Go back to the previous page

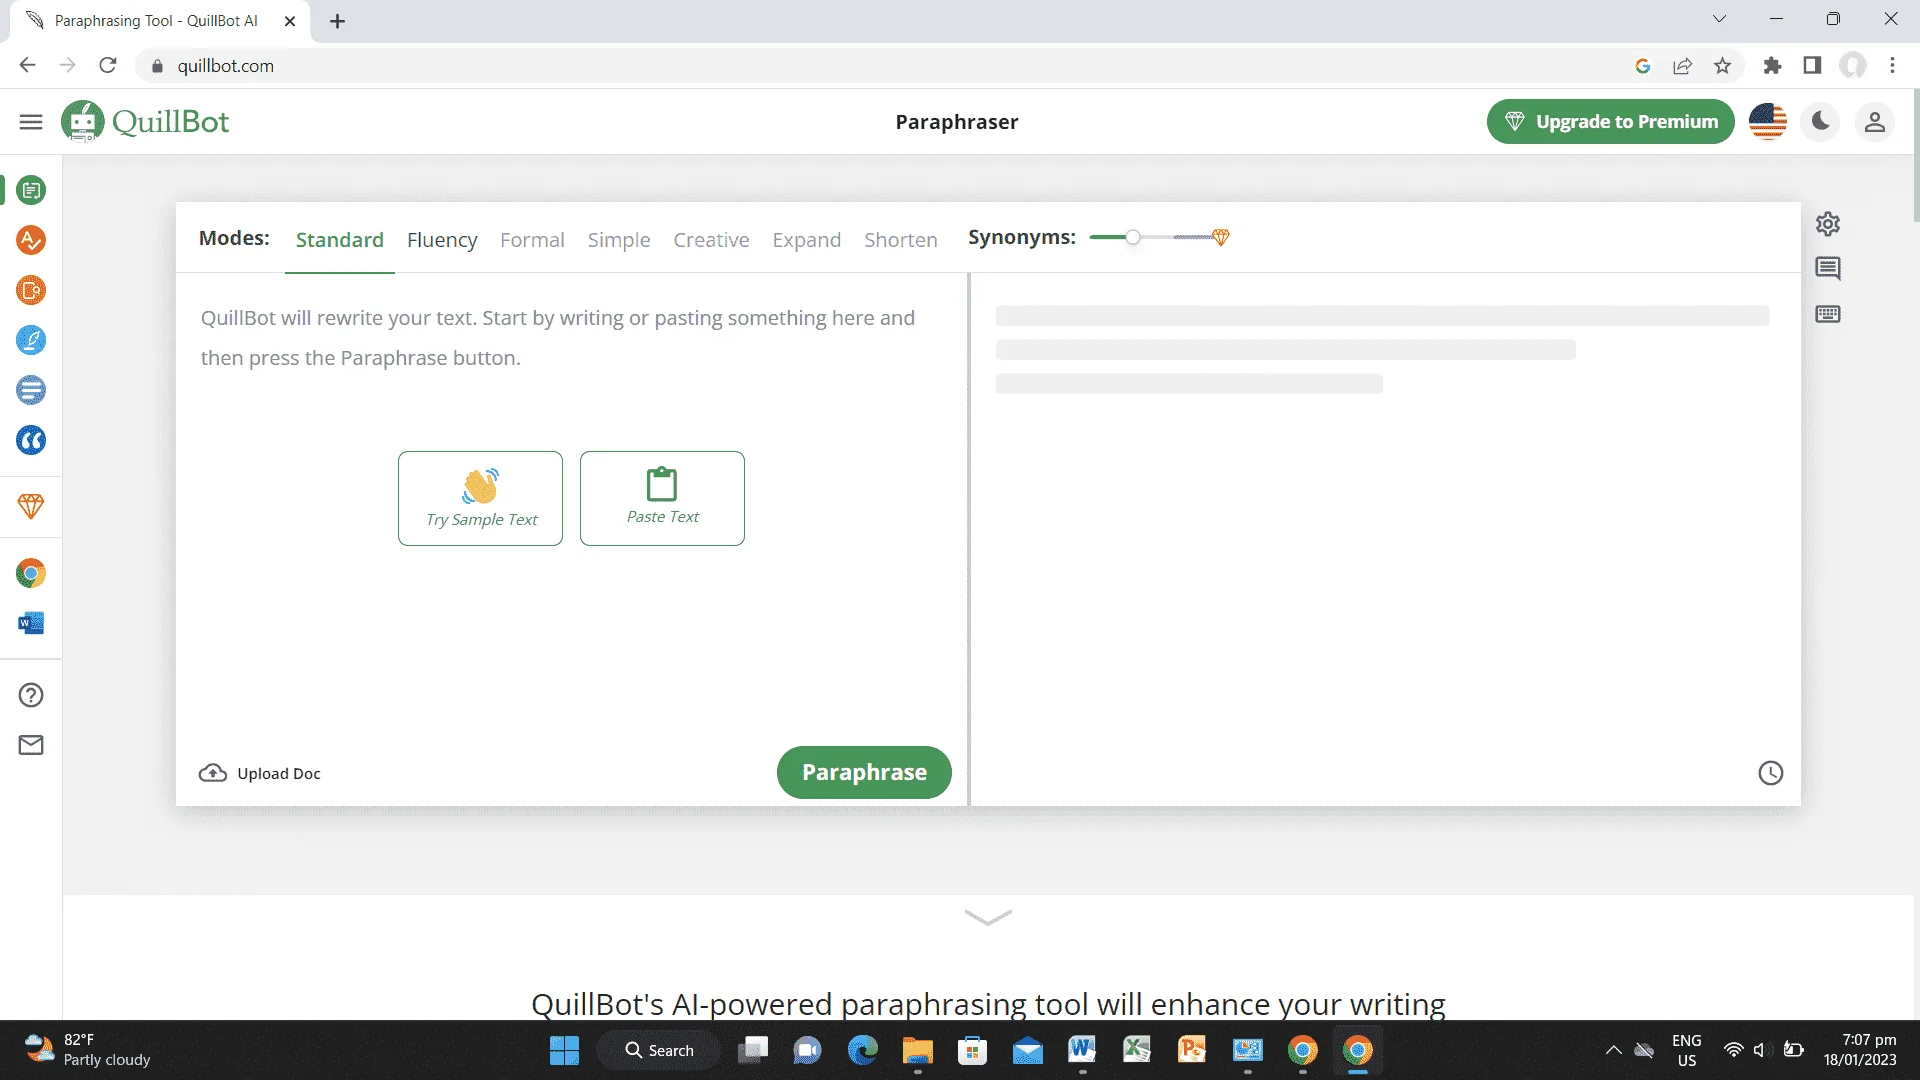[x=27, y=66]
